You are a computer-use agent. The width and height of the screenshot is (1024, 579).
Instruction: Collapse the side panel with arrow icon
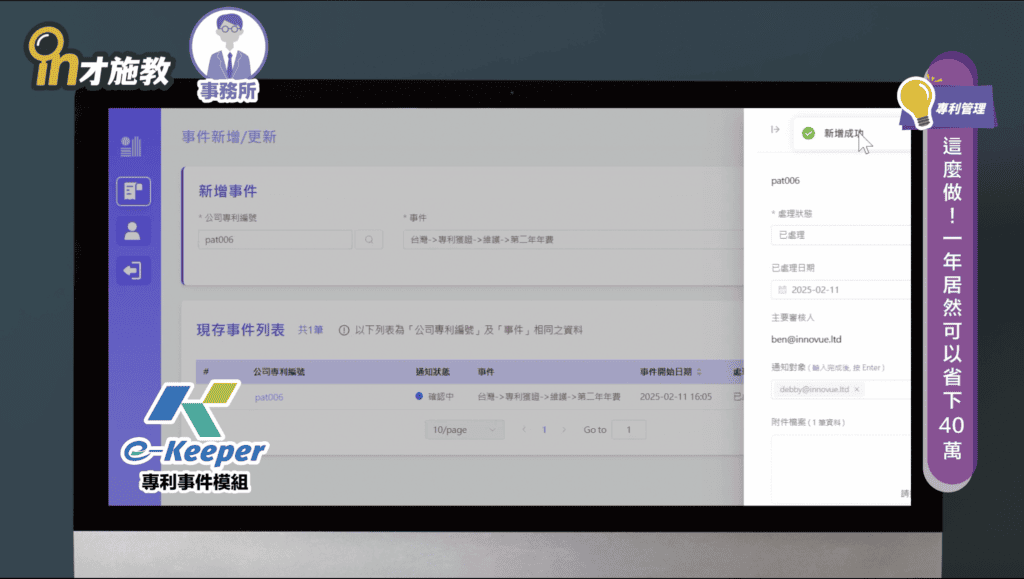point(775,130)
